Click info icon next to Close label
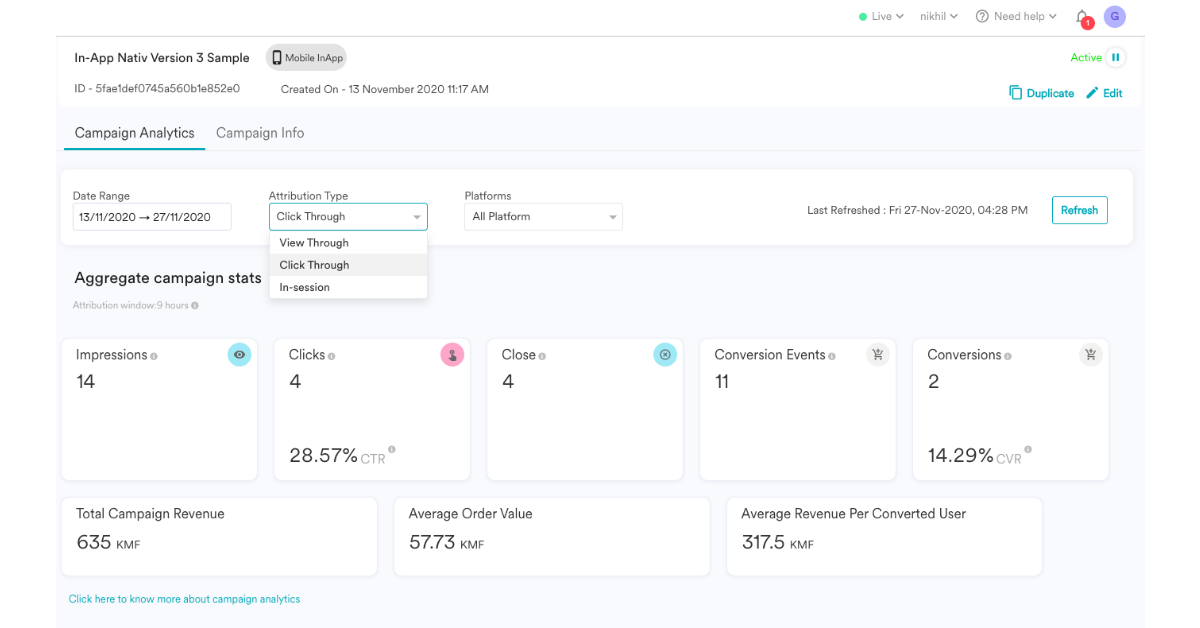1200x628 pixels. click(x=543, y=356)
